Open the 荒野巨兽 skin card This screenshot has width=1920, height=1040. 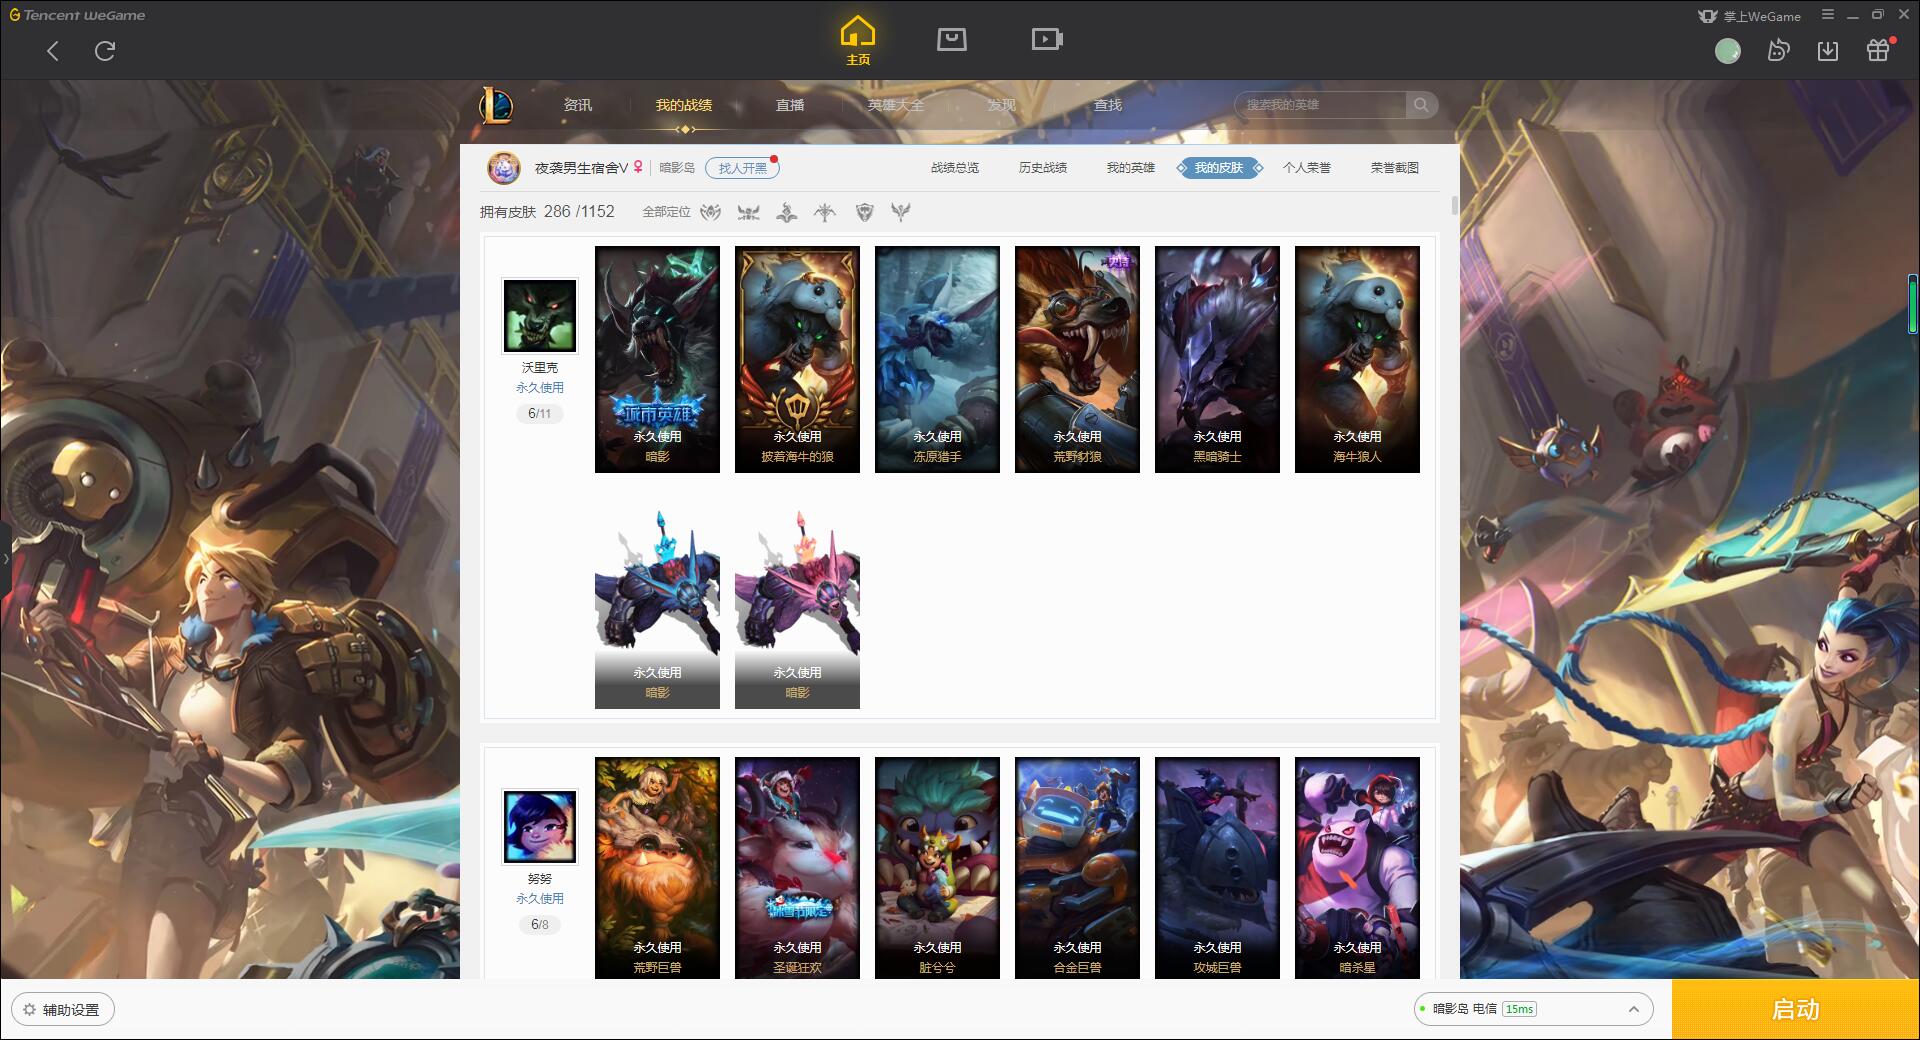(x=657, y=868)
